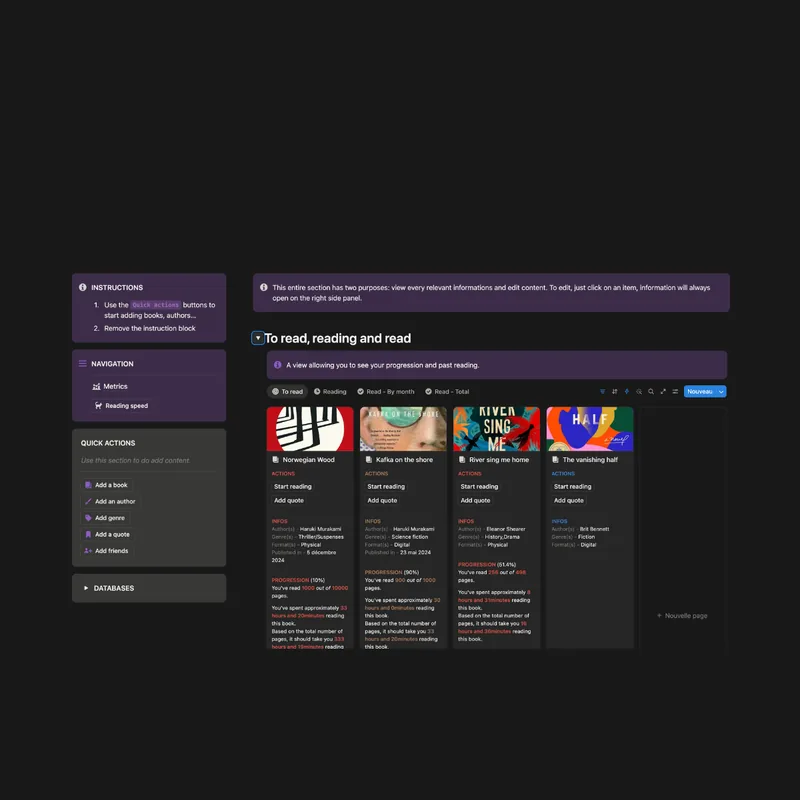Expand the database to full page
The image size is (800, 800).
(x=663, y=391)
